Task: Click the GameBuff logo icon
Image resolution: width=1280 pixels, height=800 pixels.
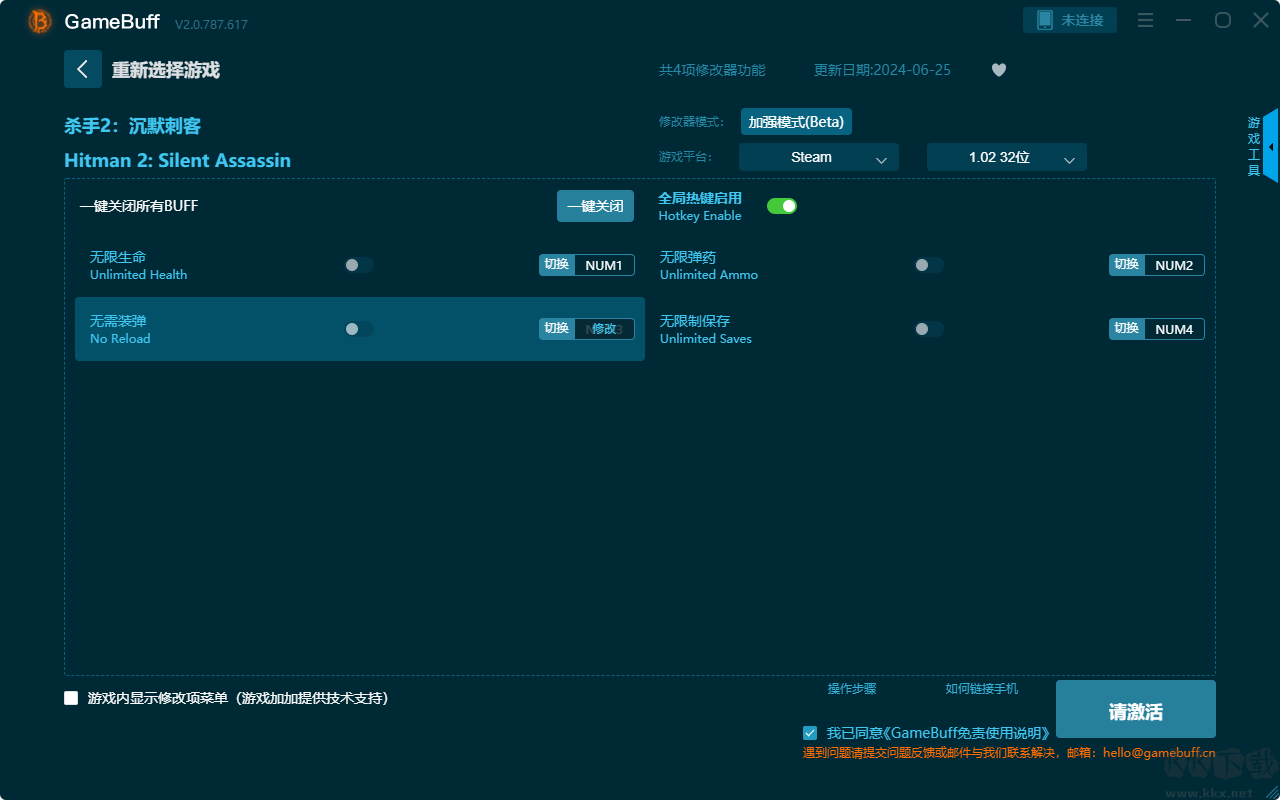Action: (40, 21)
